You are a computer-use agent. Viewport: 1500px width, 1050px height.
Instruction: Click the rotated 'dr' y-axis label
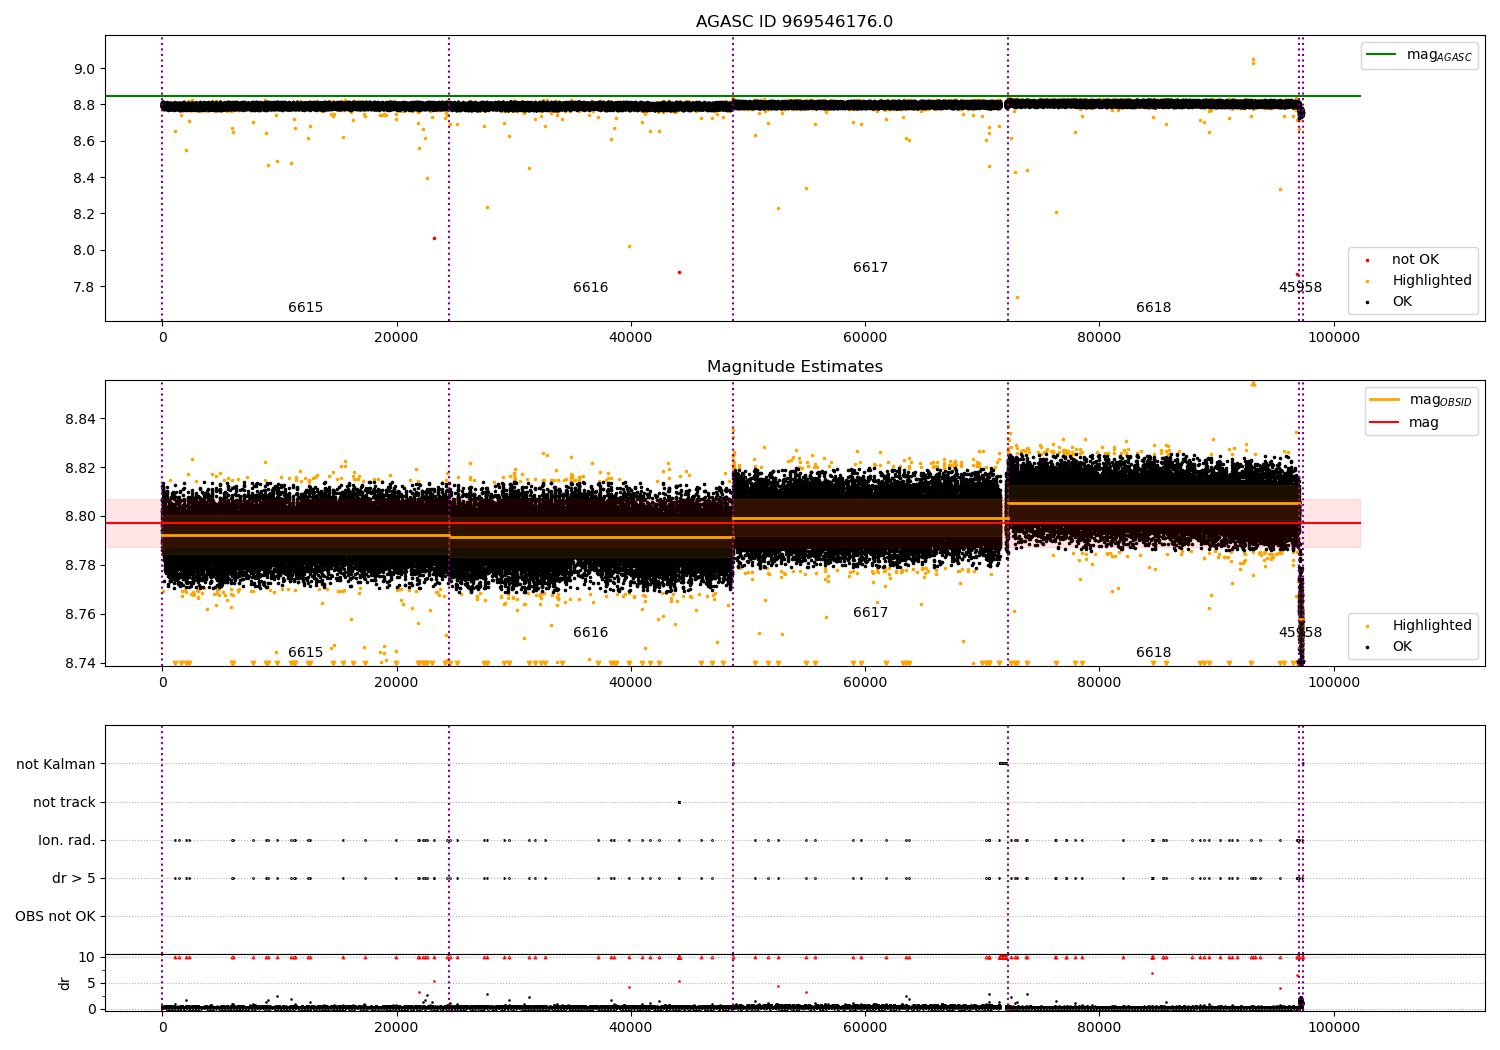point(64,983)
